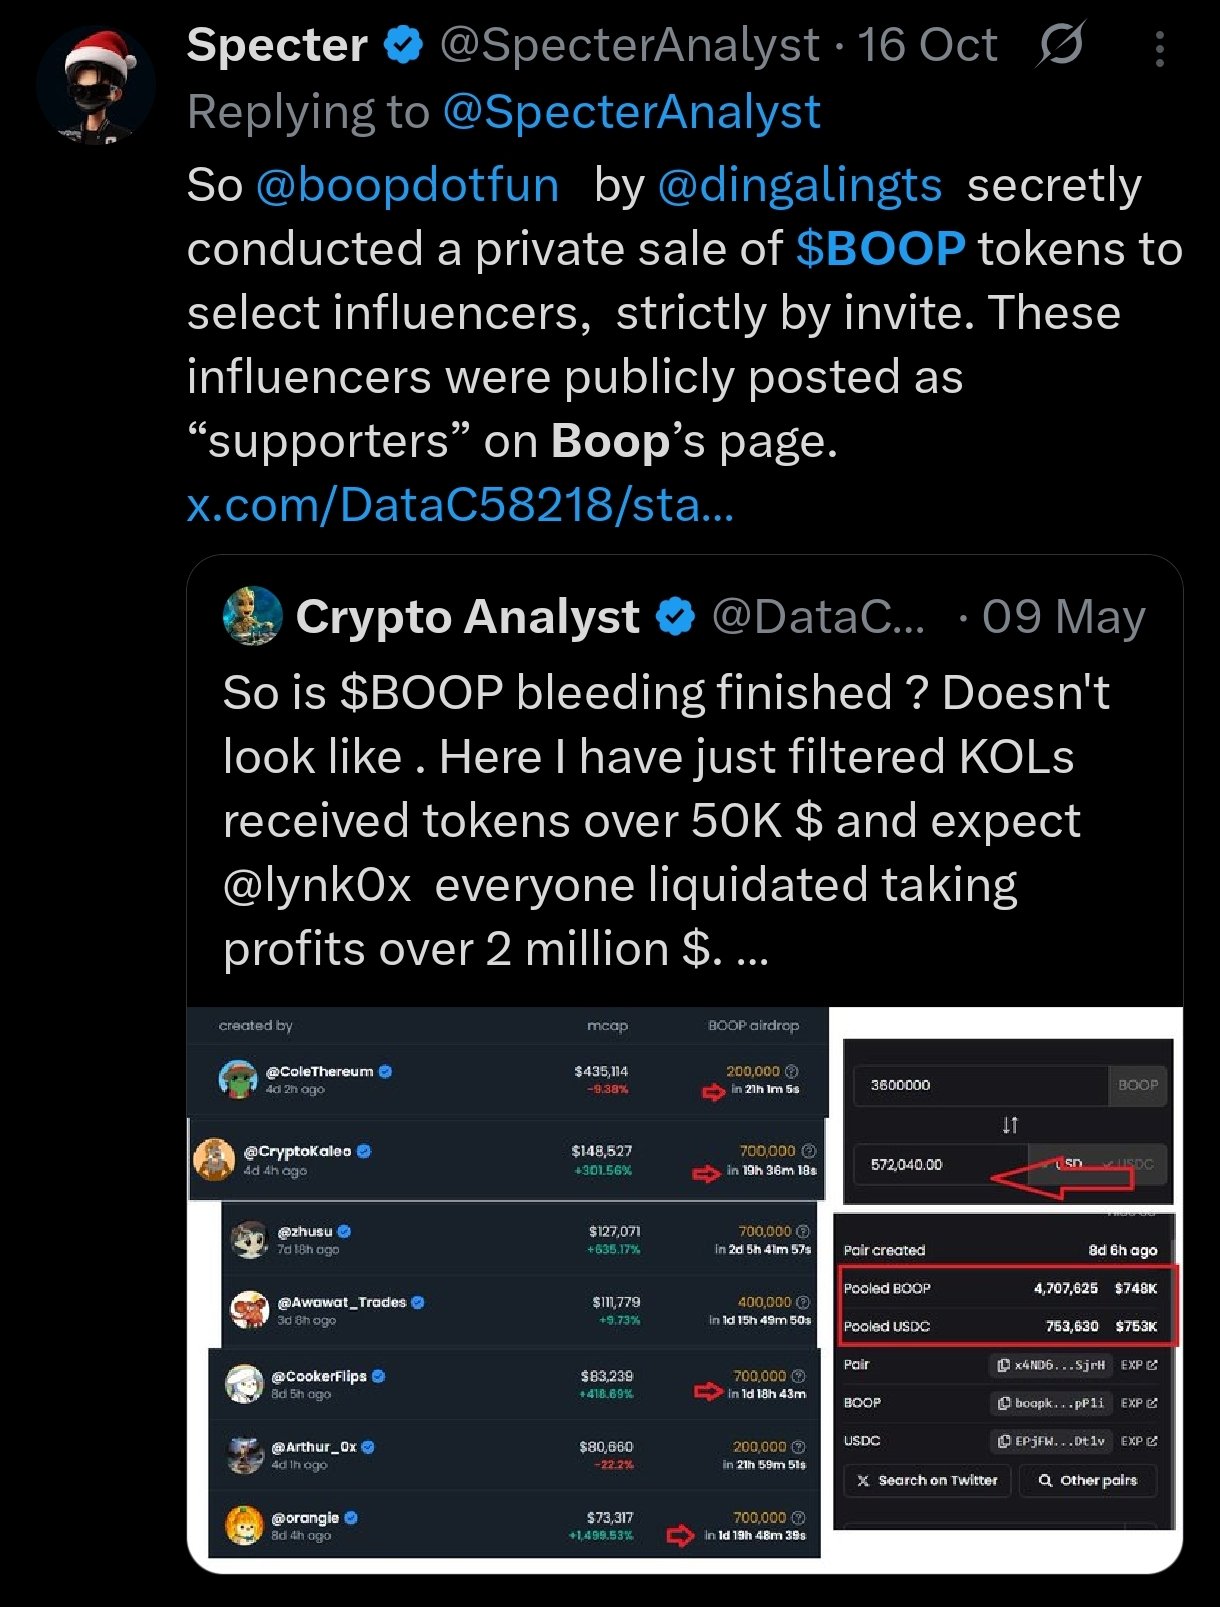The image size is (1220, 1607).
Task: Tap Specter's blue verified badge
Action: tap(404, 45)
